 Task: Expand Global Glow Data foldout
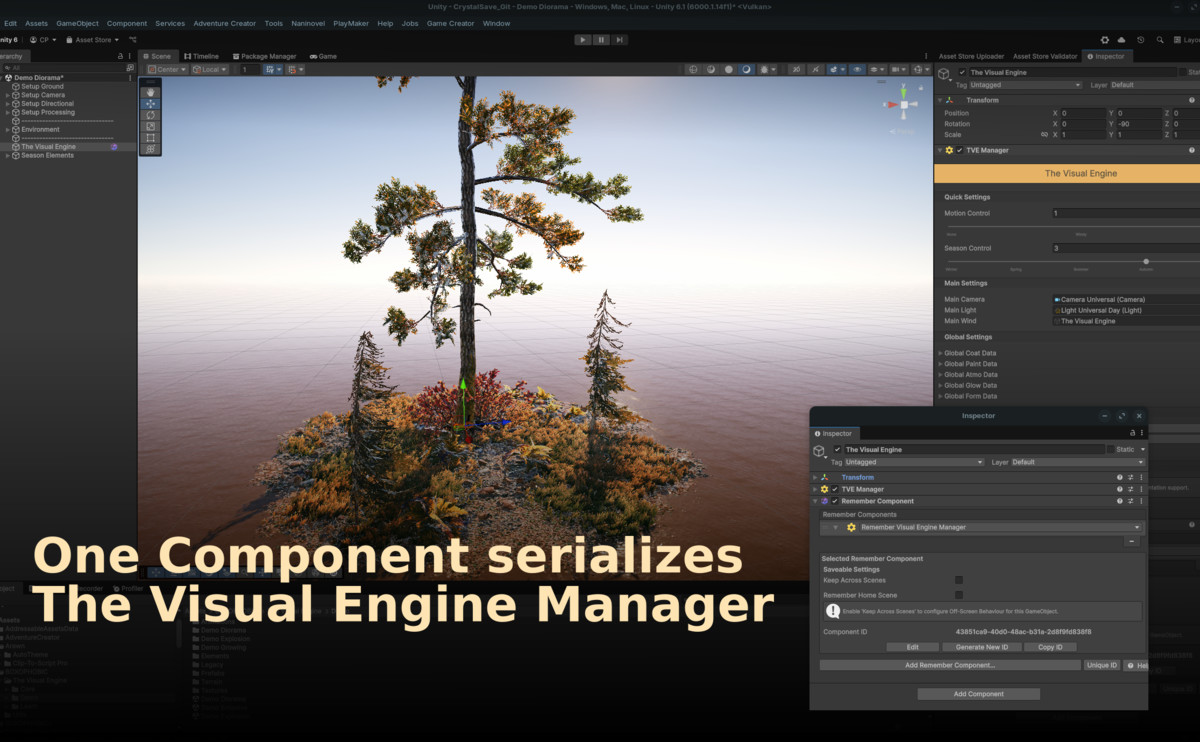(x=939, y=385)
